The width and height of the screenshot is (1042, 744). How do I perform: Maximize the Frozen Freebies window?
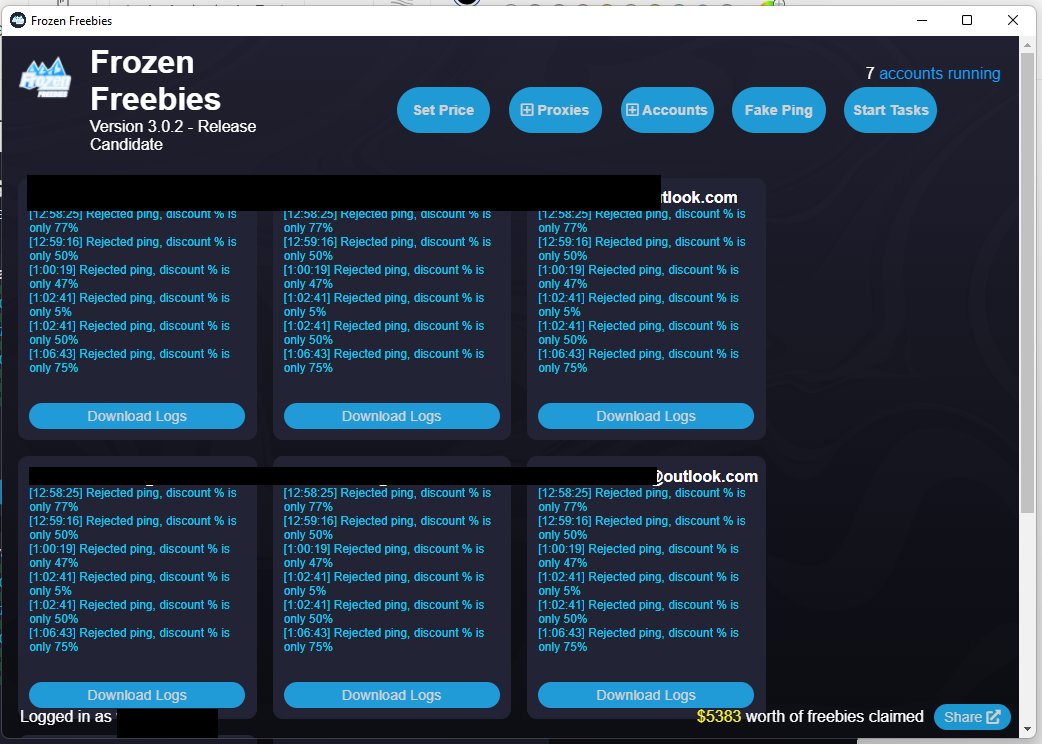pyautogui.click(x=967, y=20)
